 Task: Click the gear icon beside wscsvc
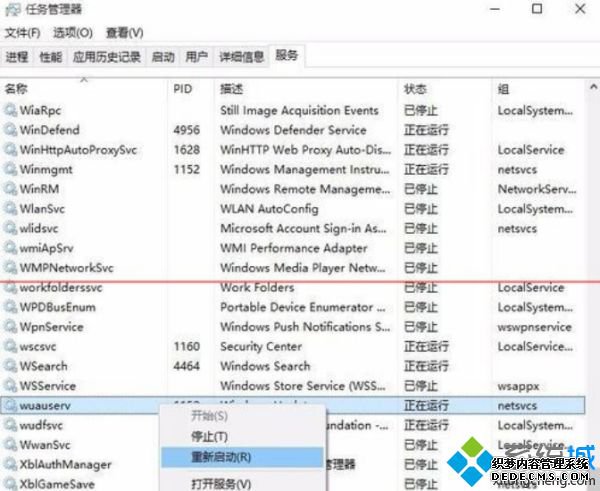(10, 346)
